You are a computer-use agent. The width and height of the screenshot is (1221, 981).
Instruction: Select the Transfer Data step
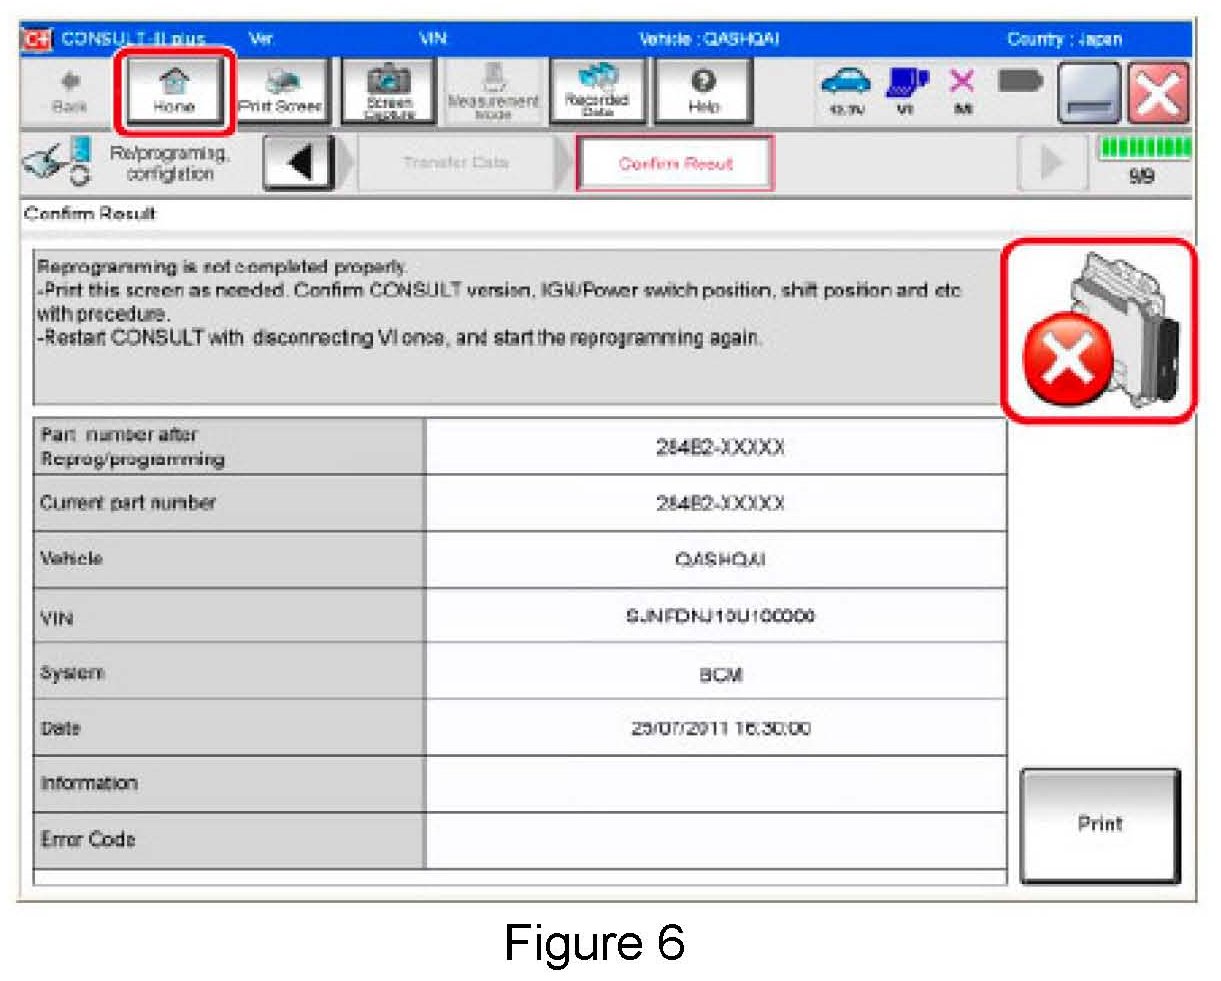coord(455,163)
